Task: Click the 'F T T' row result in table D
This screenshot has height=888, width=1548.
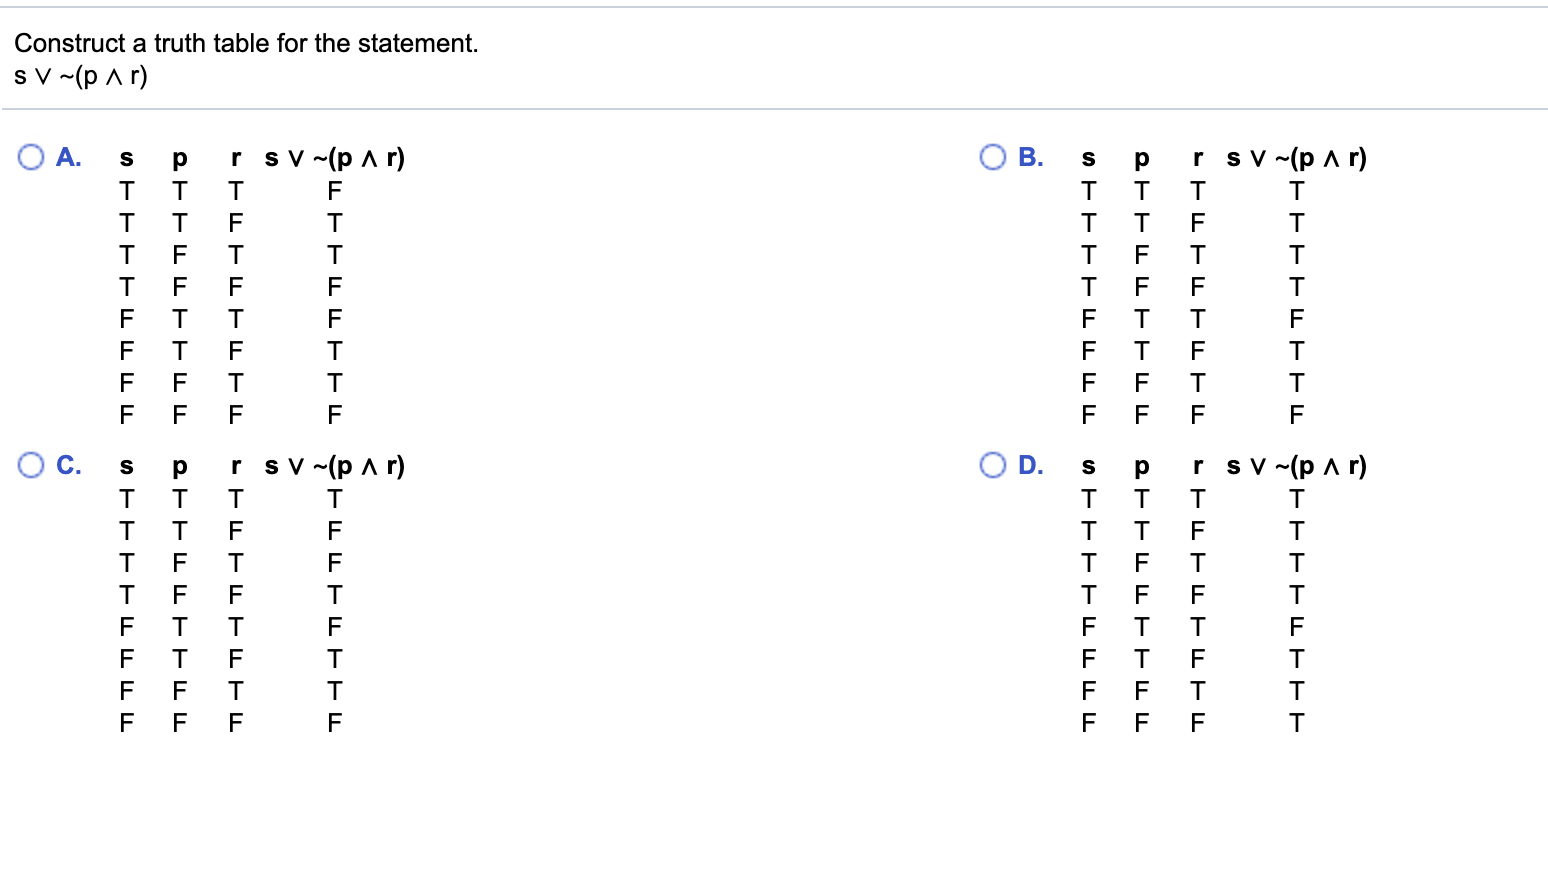Action: 1296,626
